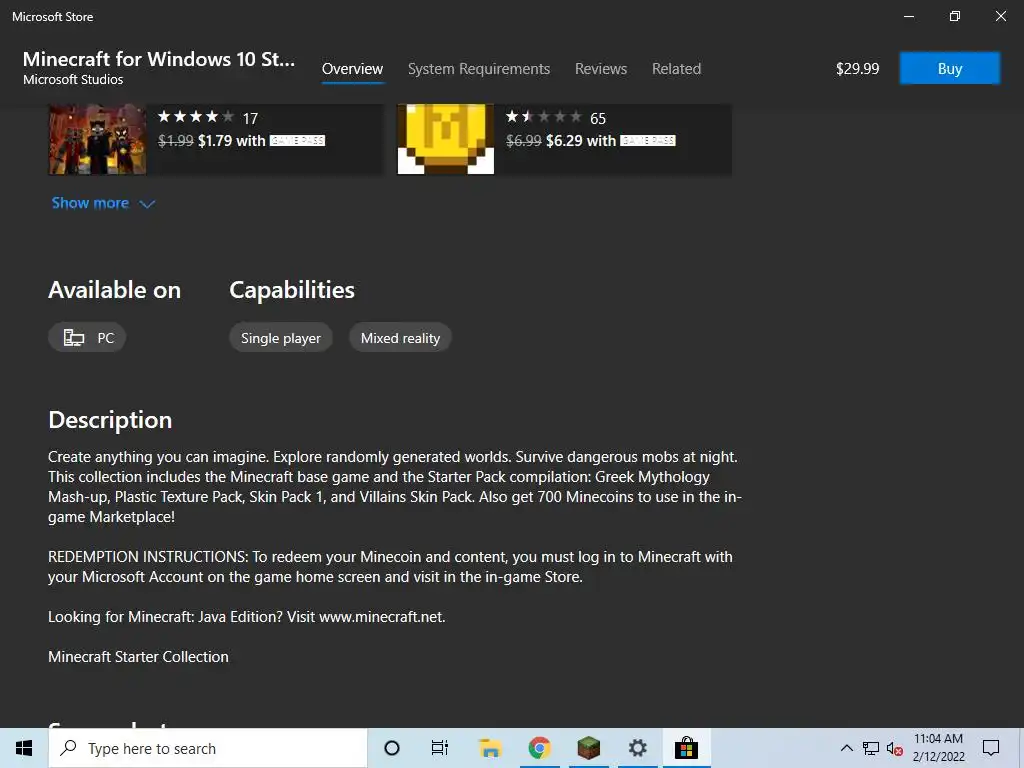Viewport: 1024px width, 768px height.
Task: Restore down the Microsoft Store window
Action: [x=955, y=16]
